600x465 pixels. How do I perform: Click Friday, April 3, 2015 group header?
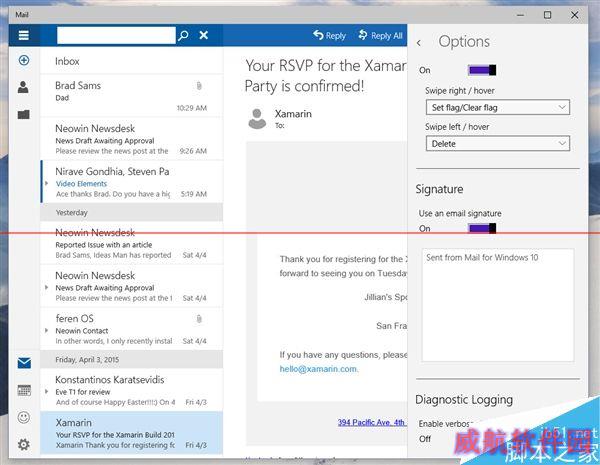tap(132, 359)
